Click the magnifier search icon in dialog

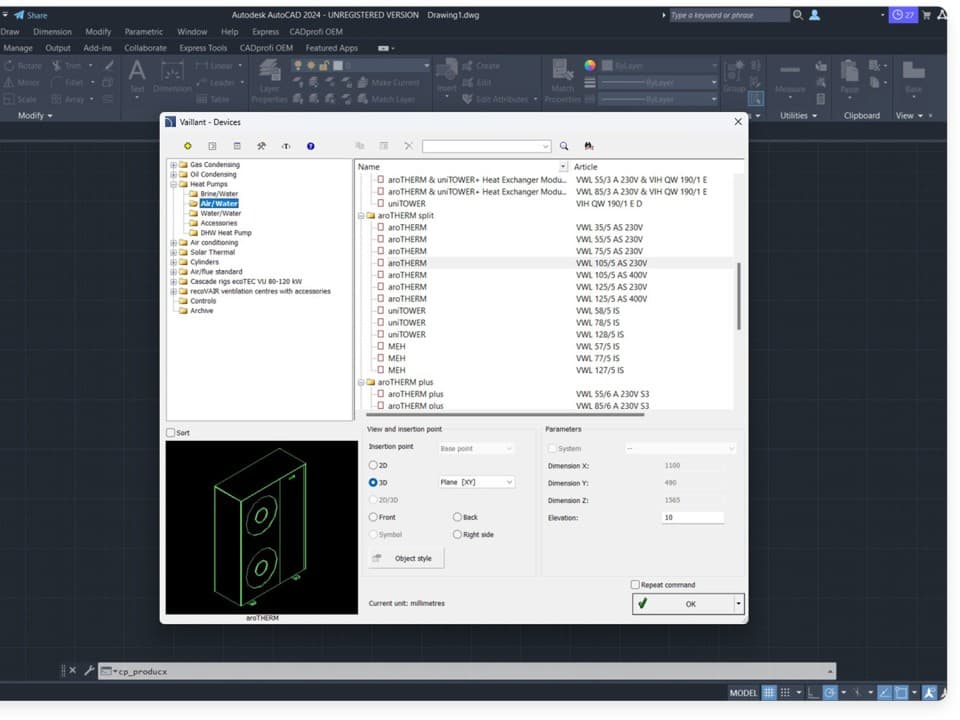click(564, 146)
